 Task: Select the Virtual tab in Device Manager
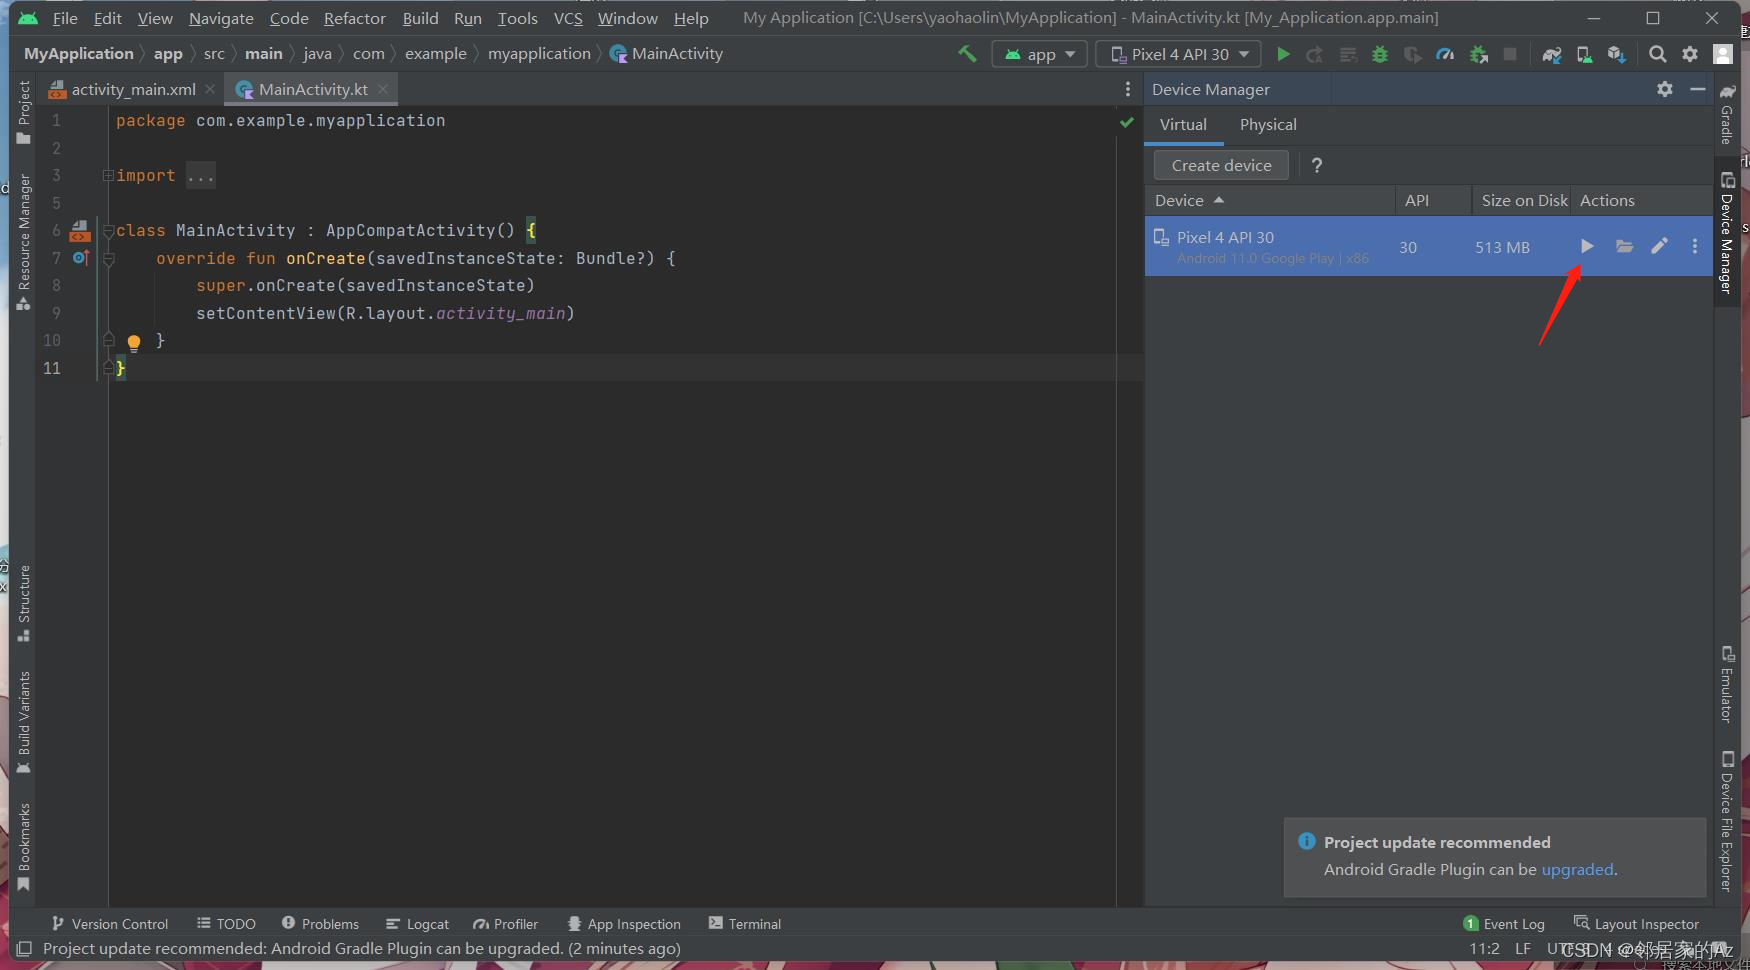click(1183, 125)
